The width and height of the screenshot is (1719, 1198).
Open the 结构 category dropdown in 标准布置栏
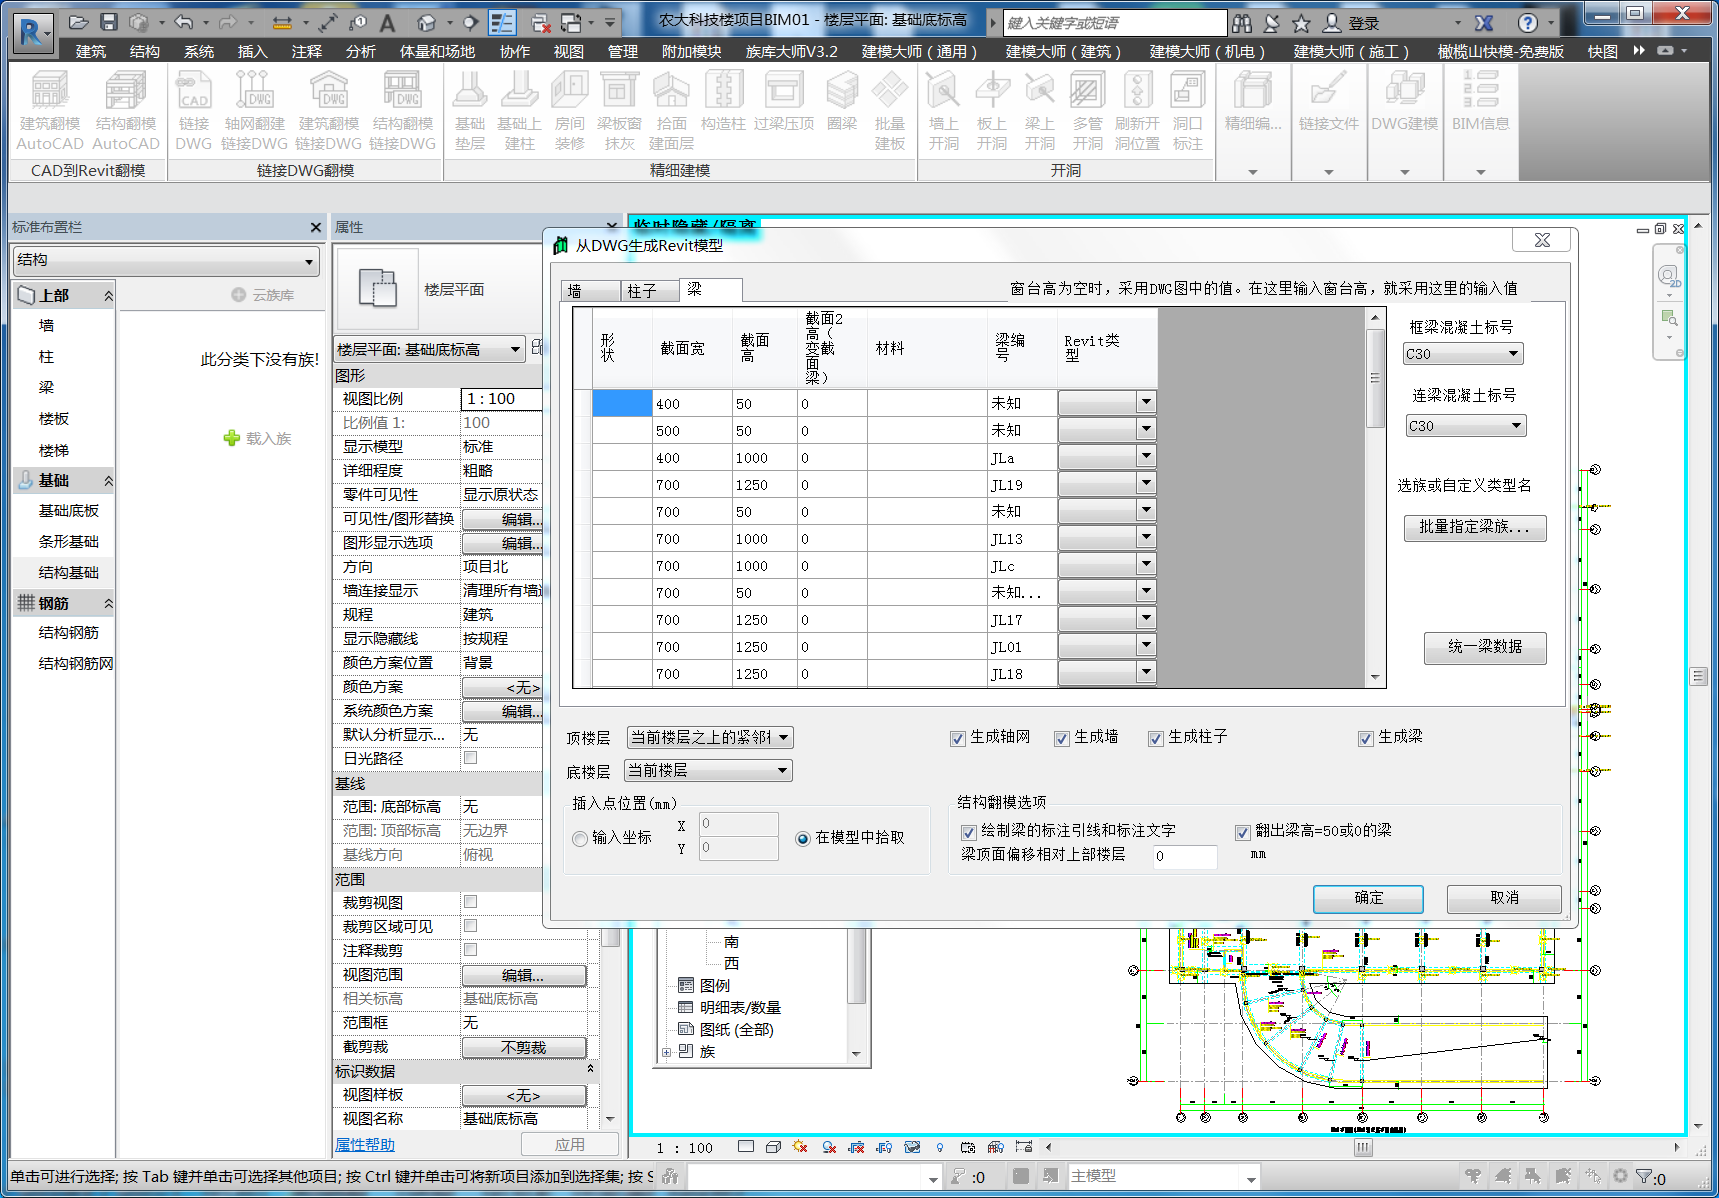(x=166, y=261)
